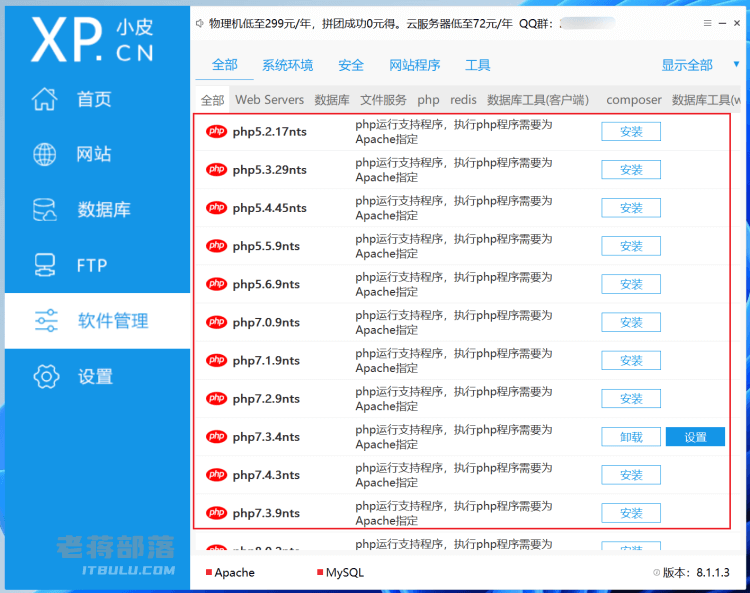Open the 首页 home icon in sidebar

pos(44,99)
